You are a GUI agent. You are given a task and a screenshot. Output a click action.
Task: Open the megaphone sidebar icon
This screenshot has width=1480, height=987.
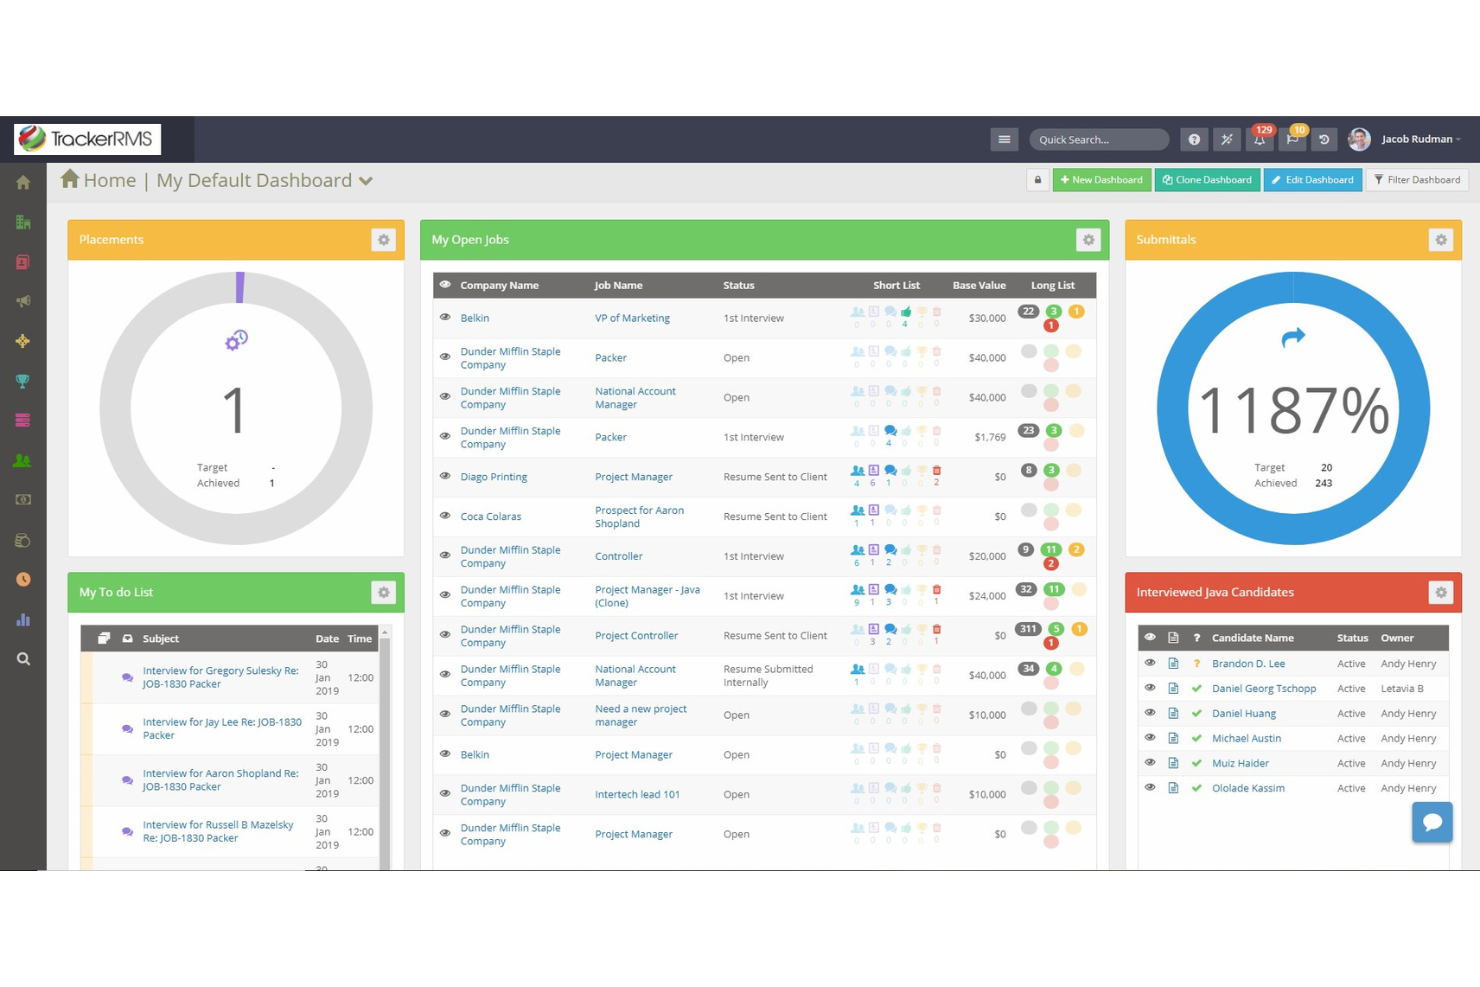click(x=23, y=301)
